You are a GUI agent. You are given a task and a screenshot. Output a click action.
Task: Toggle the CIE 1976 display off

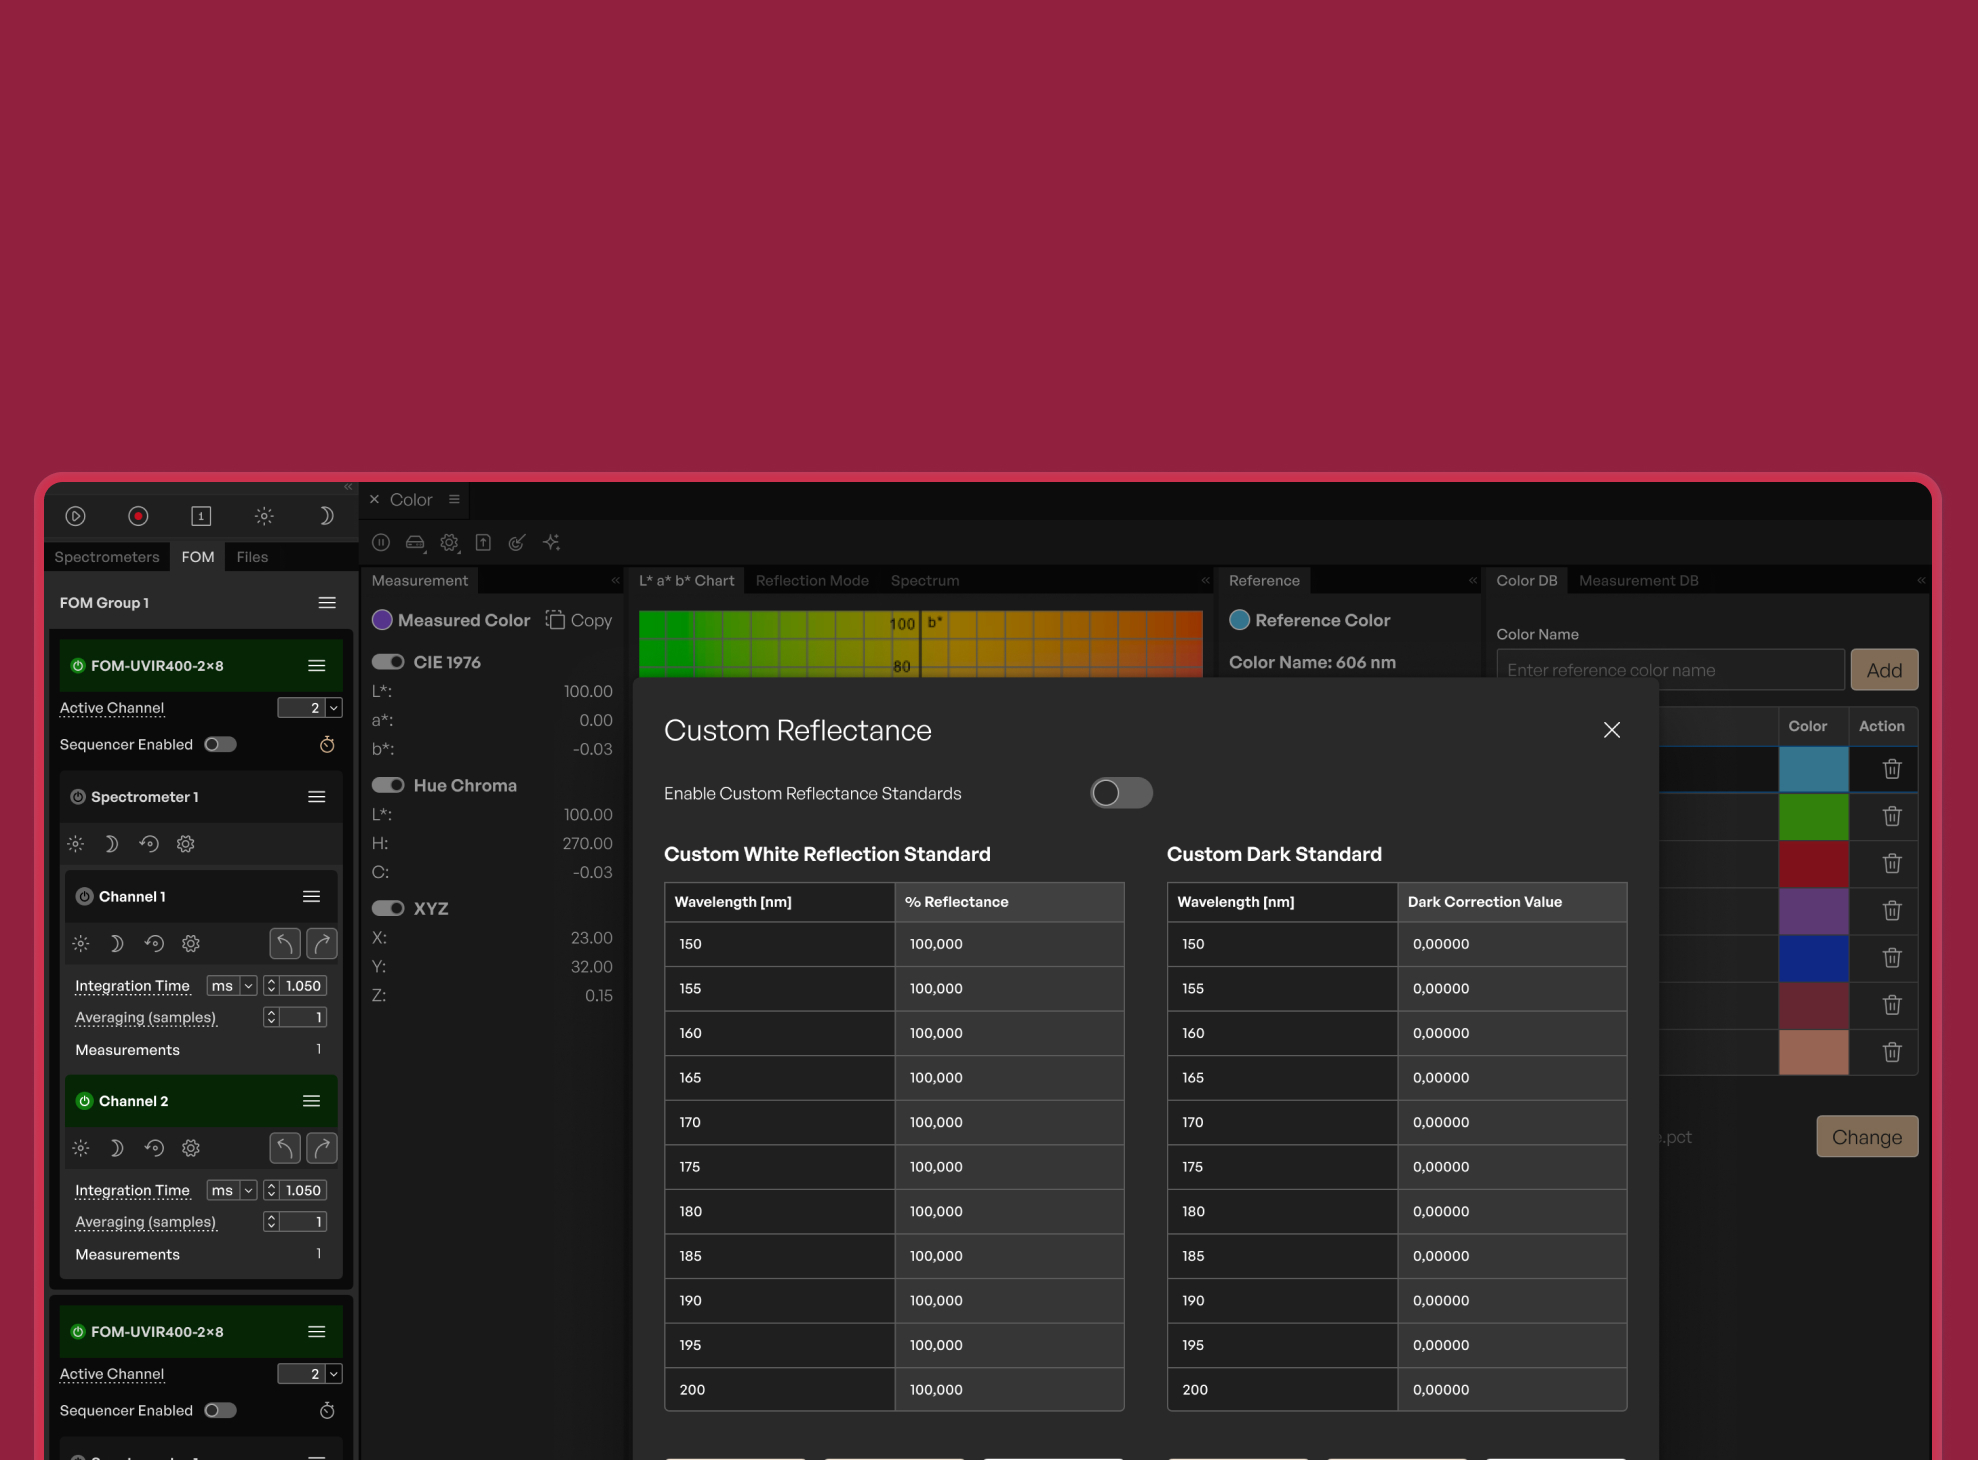click(x=387, y=661)
